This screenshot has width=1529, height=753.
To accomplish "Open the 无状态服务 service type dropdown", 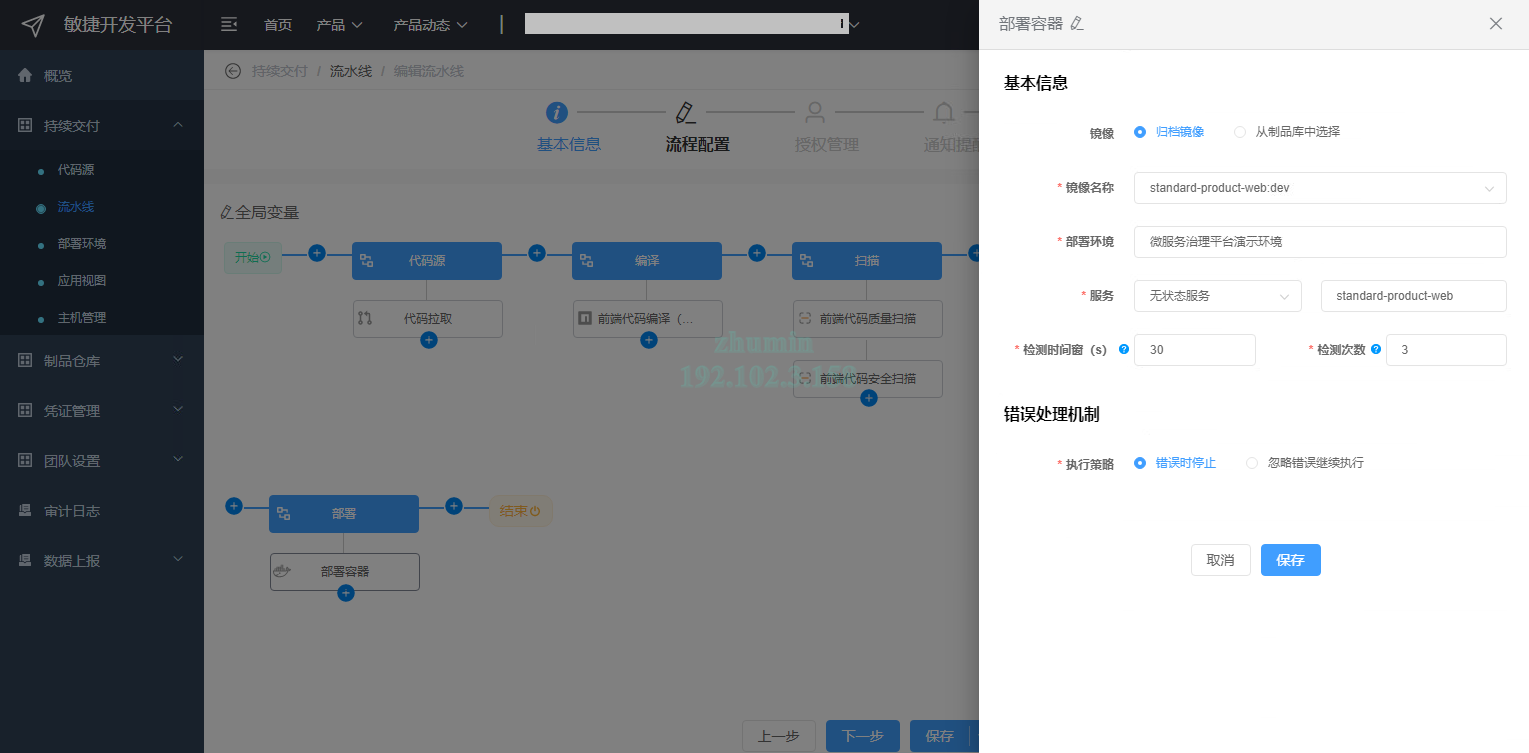I will point(1218,296).
